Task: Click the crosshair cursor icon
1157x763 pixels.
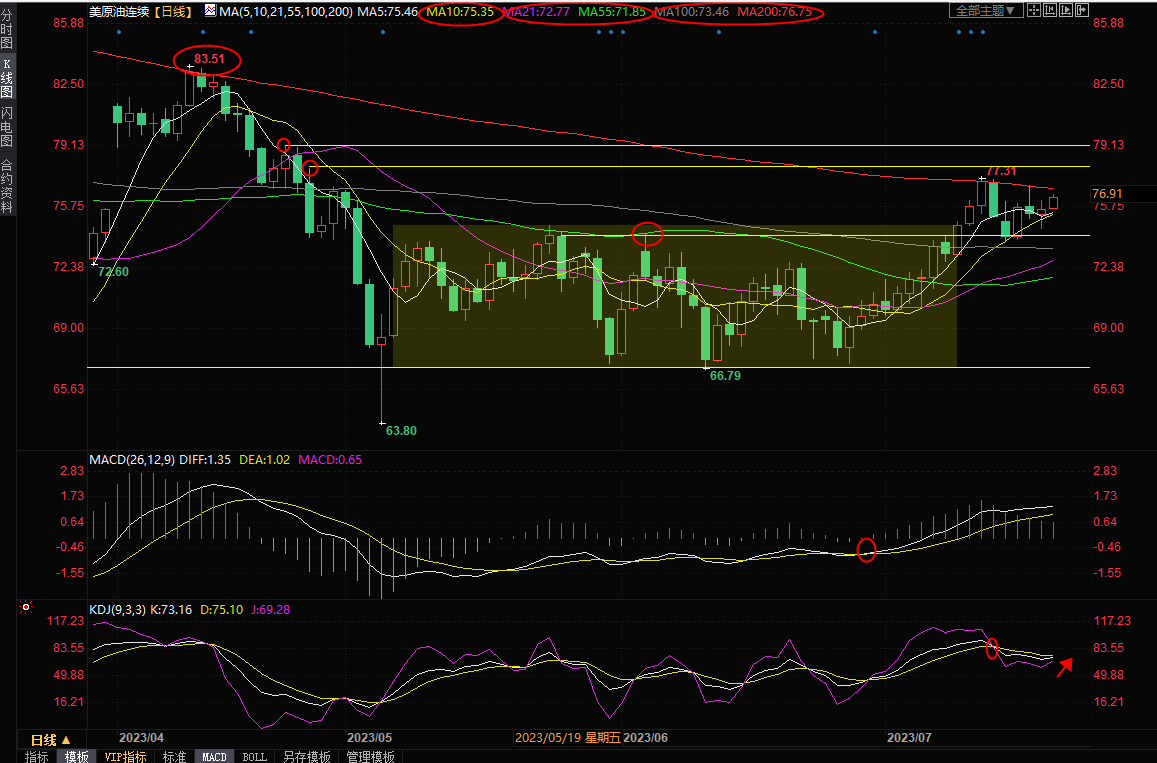Action: point(1035,11)
